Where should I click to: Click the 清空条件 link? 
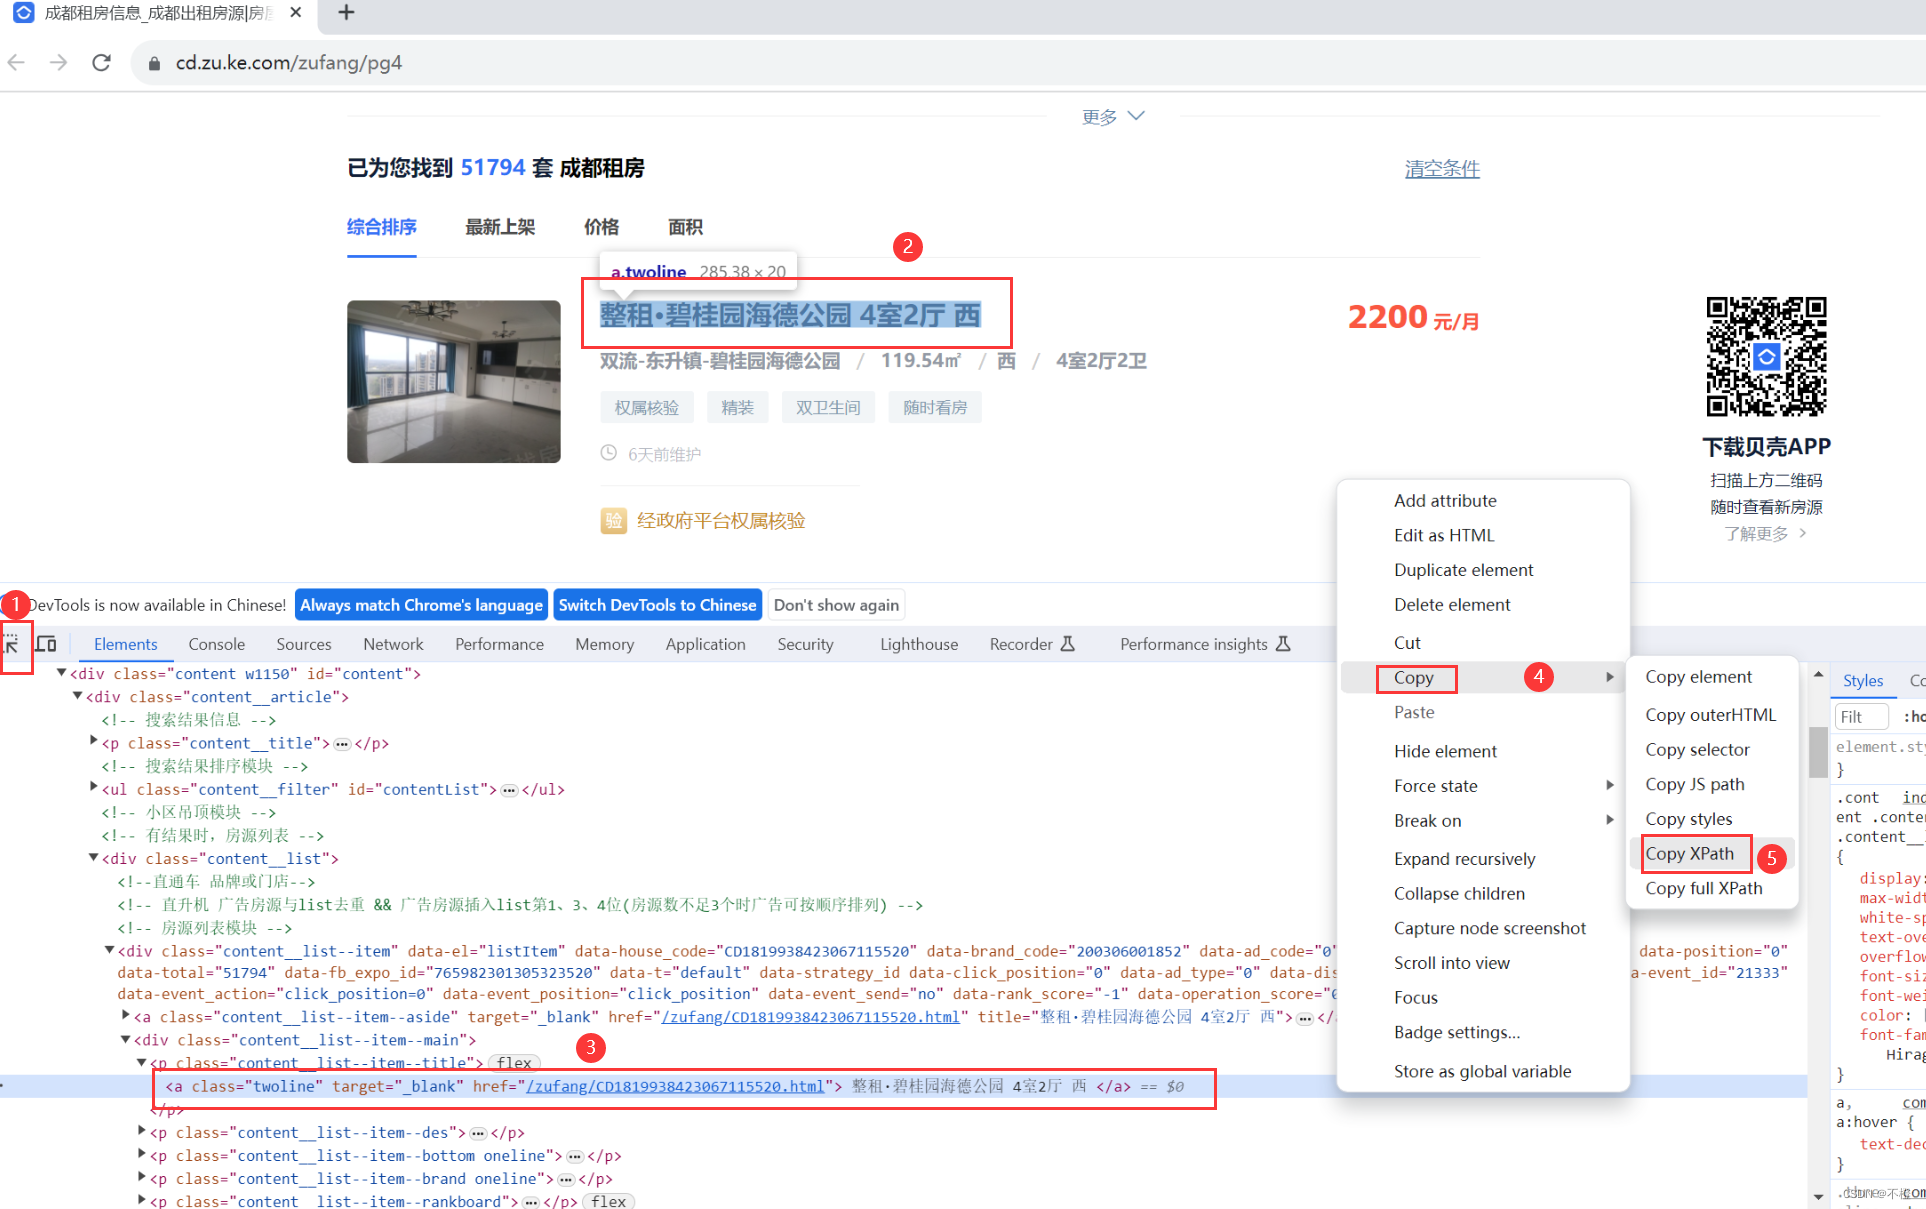click(1441, 169)
